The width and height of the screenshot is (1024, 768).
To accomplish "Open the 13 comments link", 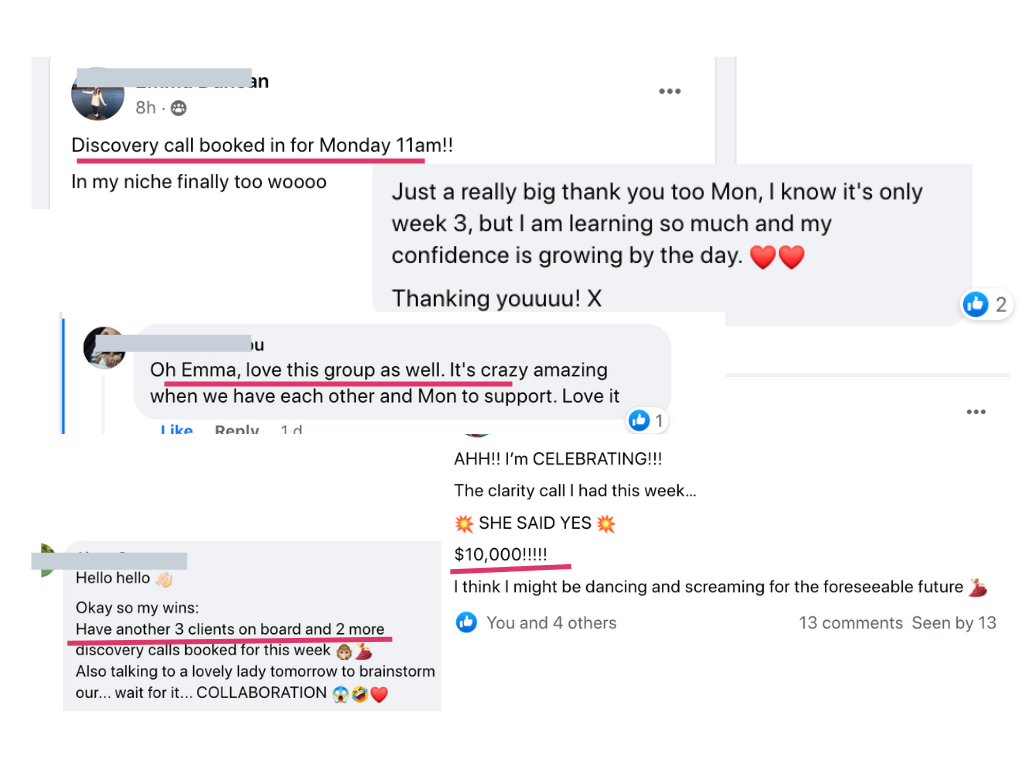I will tap(850, 623).
